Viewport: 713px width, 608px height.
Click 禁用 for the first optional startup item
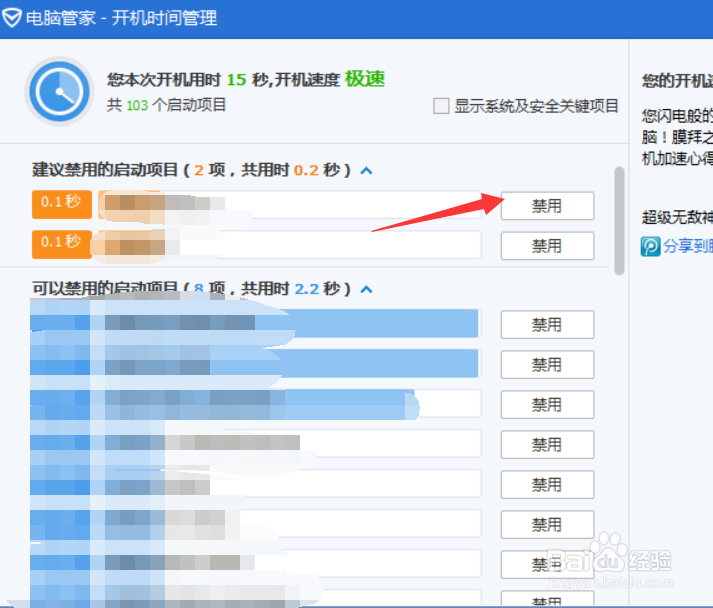tap(547, 325)
